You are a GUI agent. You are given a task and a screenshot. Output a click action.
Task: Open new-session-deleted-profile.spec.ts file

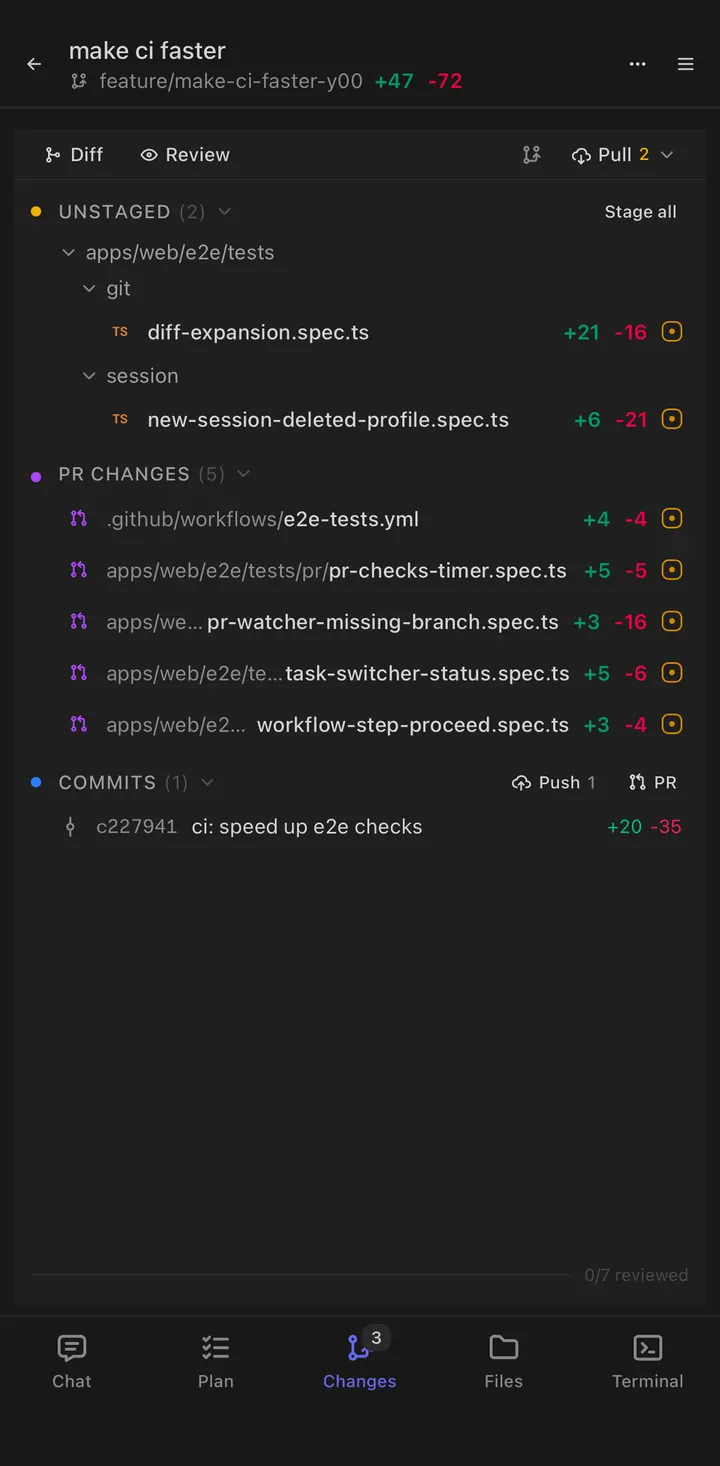[328, 420]
